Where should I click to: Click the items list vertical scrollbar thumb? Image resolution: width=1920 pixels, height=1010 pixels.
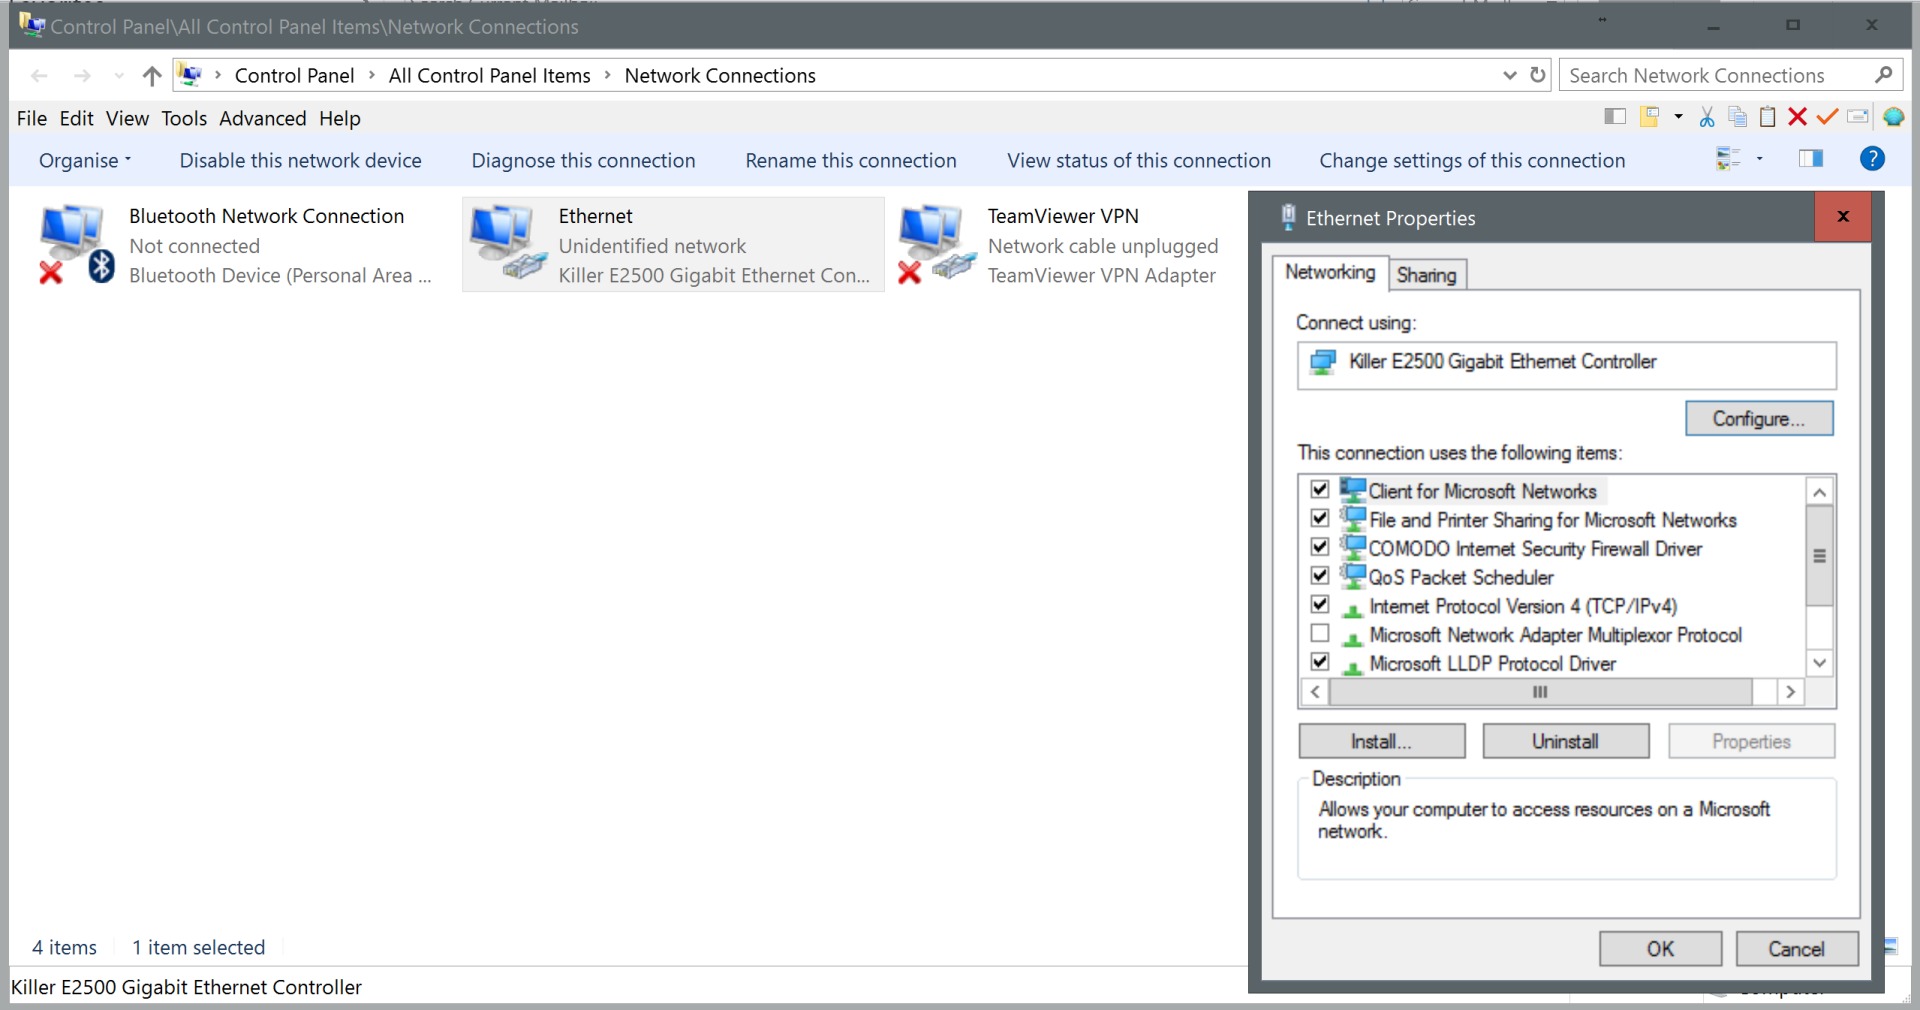(1820, 556)
